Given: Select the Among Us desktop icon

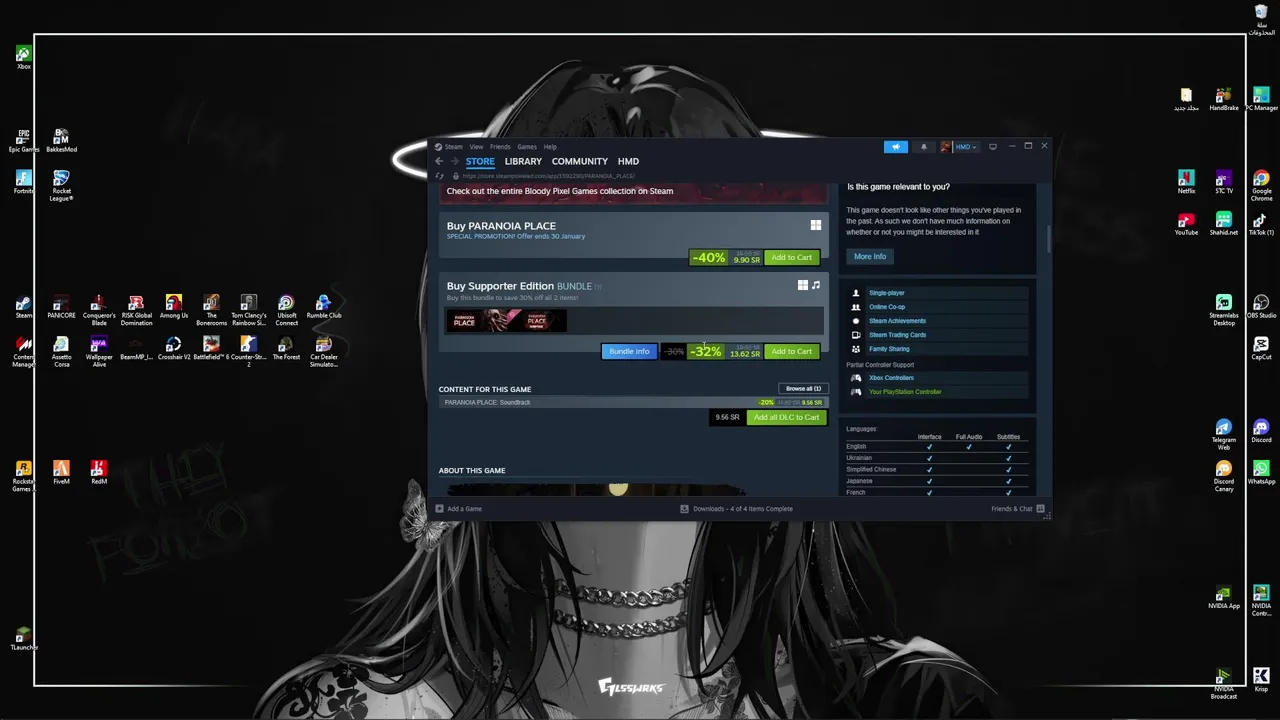Looking at the screenshot, I should click(173, 307).
